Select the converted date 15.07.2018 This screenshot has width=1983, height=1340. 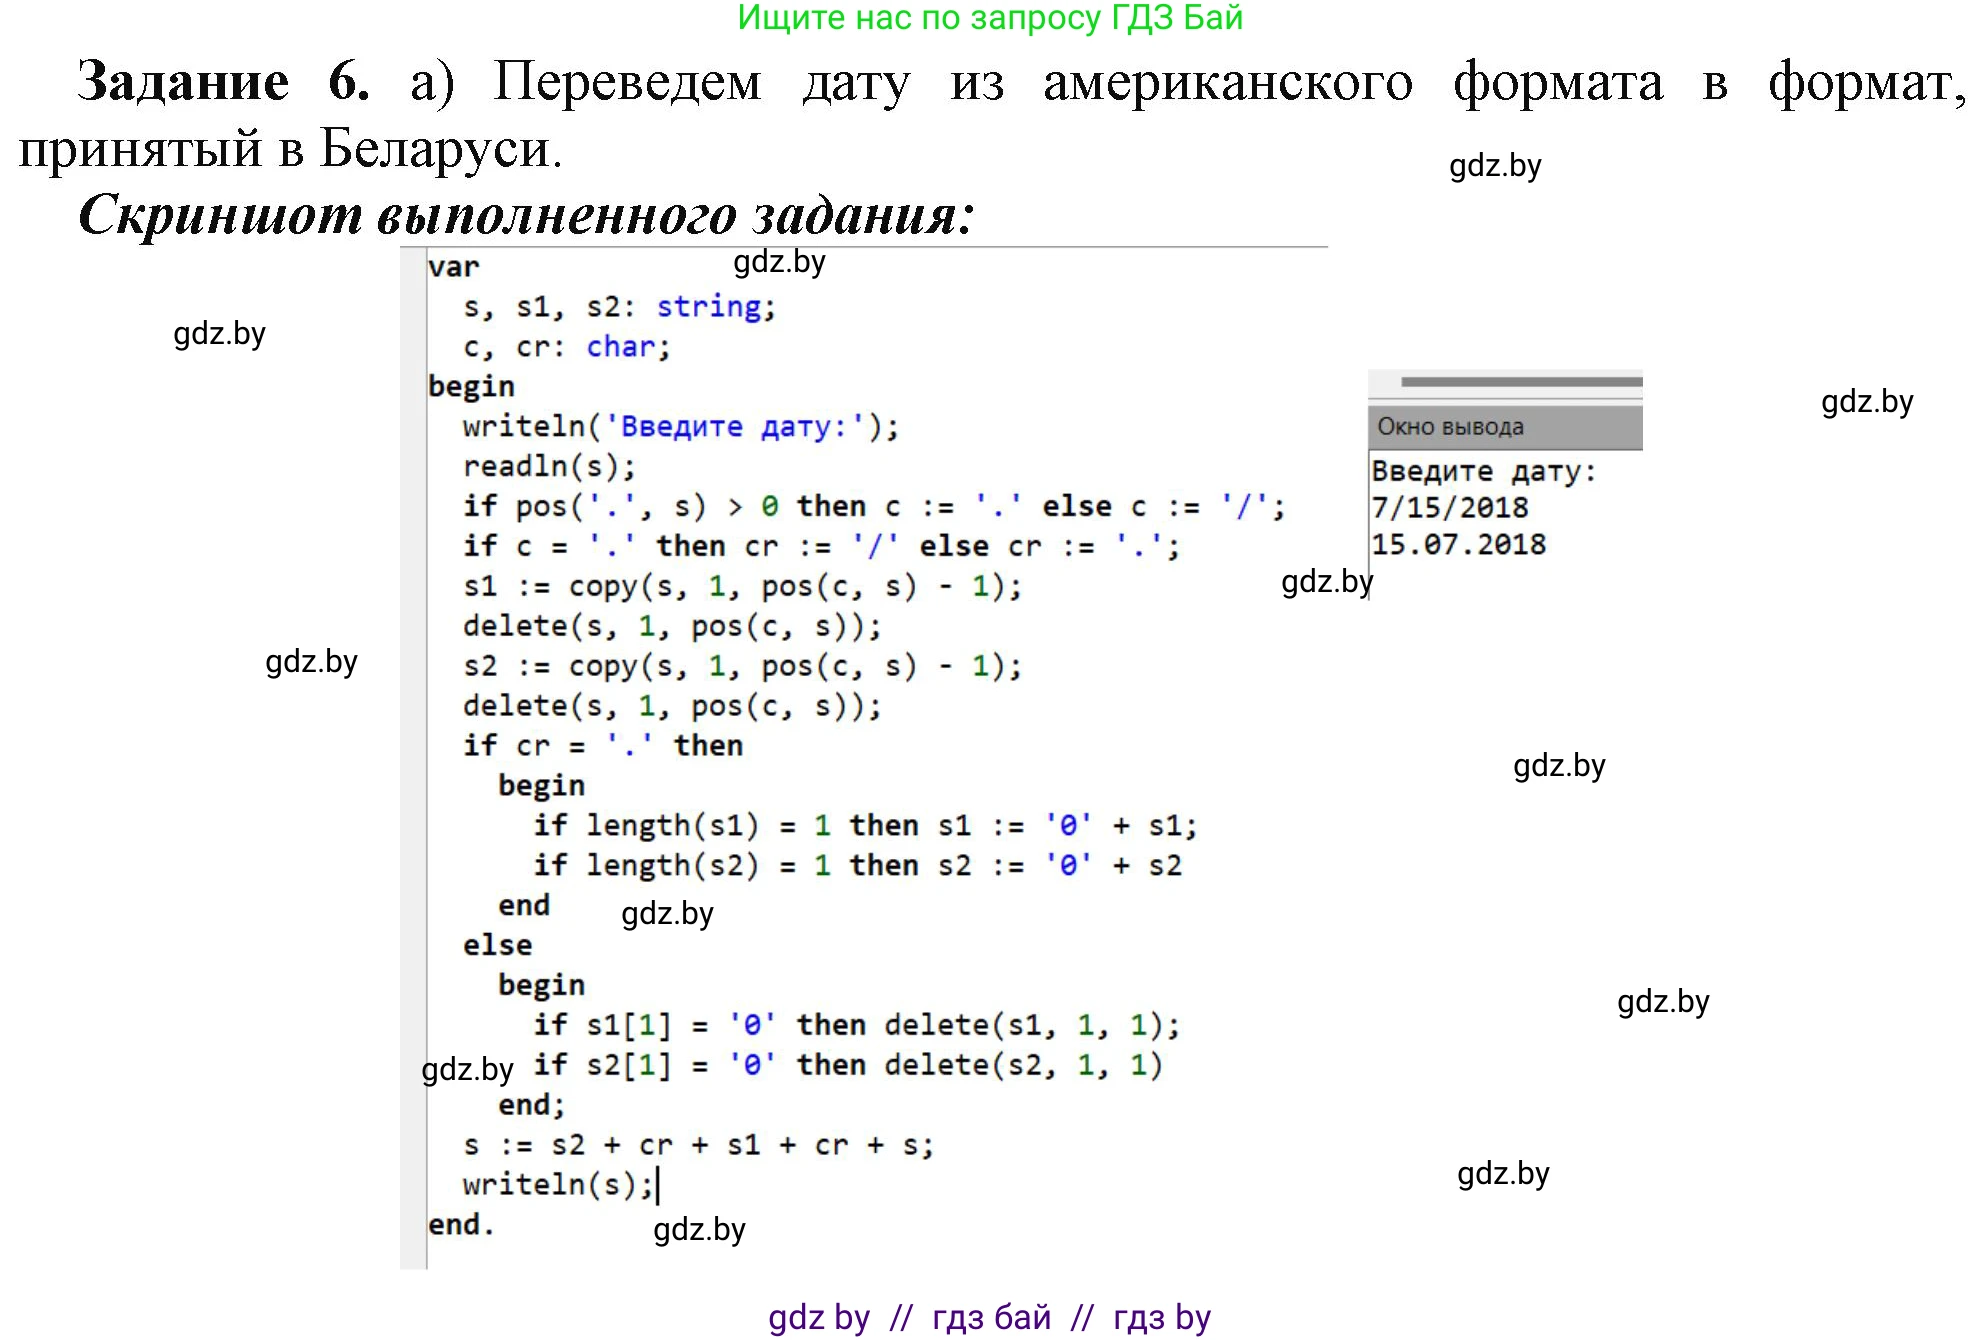pyautogui.click(x=1458, y=544)
